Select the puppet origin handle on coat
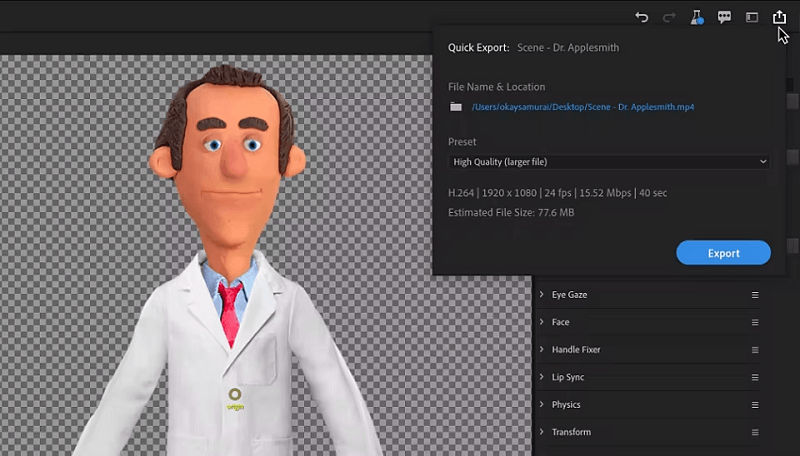Image resolution: width=800 pixels, height=456 pixels. click(235, 394)
